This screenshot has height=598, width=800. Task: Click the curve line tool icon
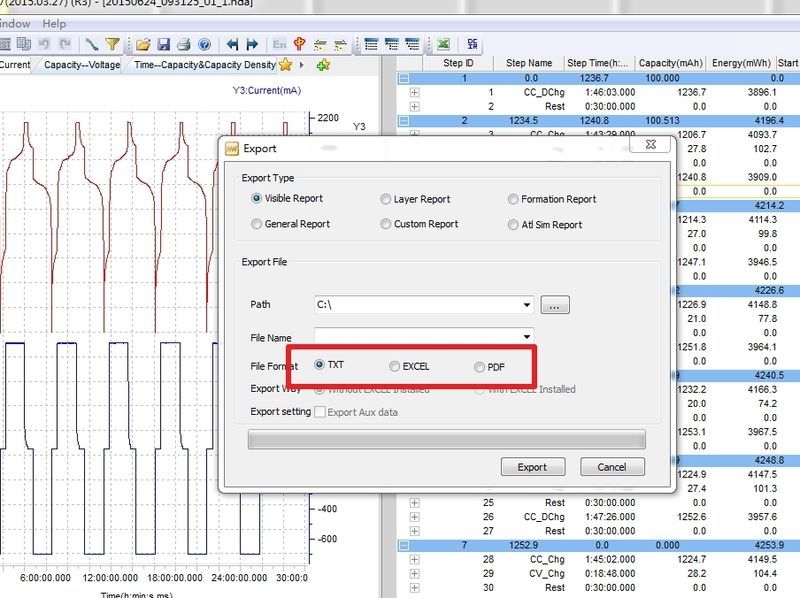[91, 44]
